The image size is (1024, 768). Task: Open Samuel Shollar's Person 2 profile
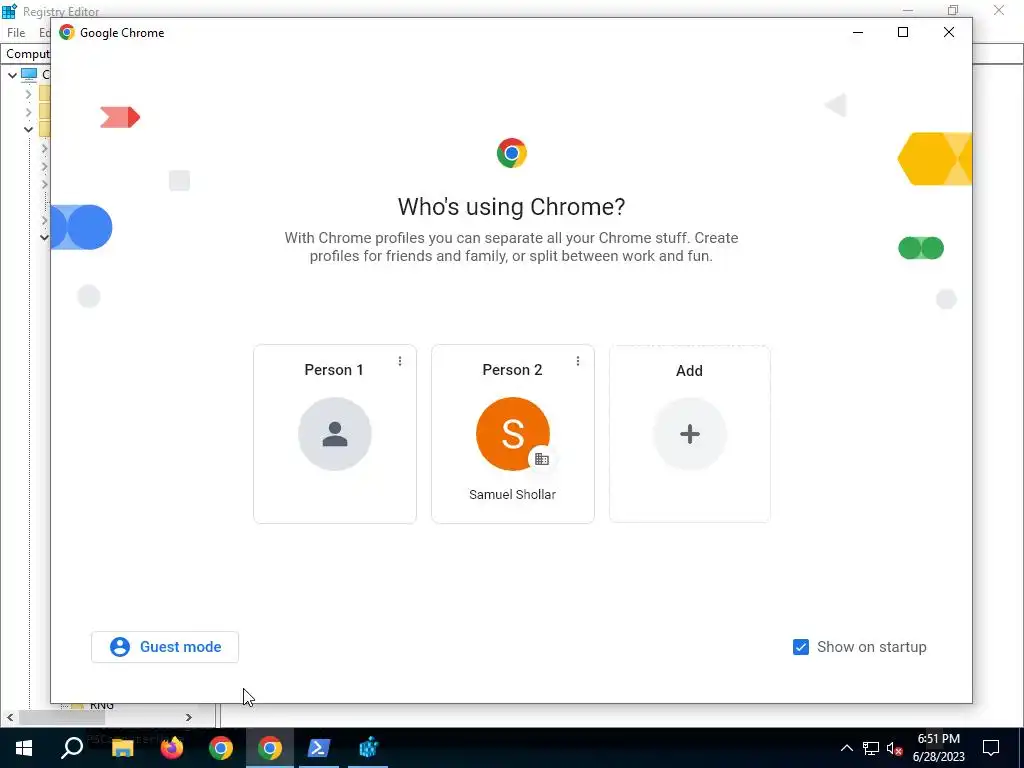[513, 434]
